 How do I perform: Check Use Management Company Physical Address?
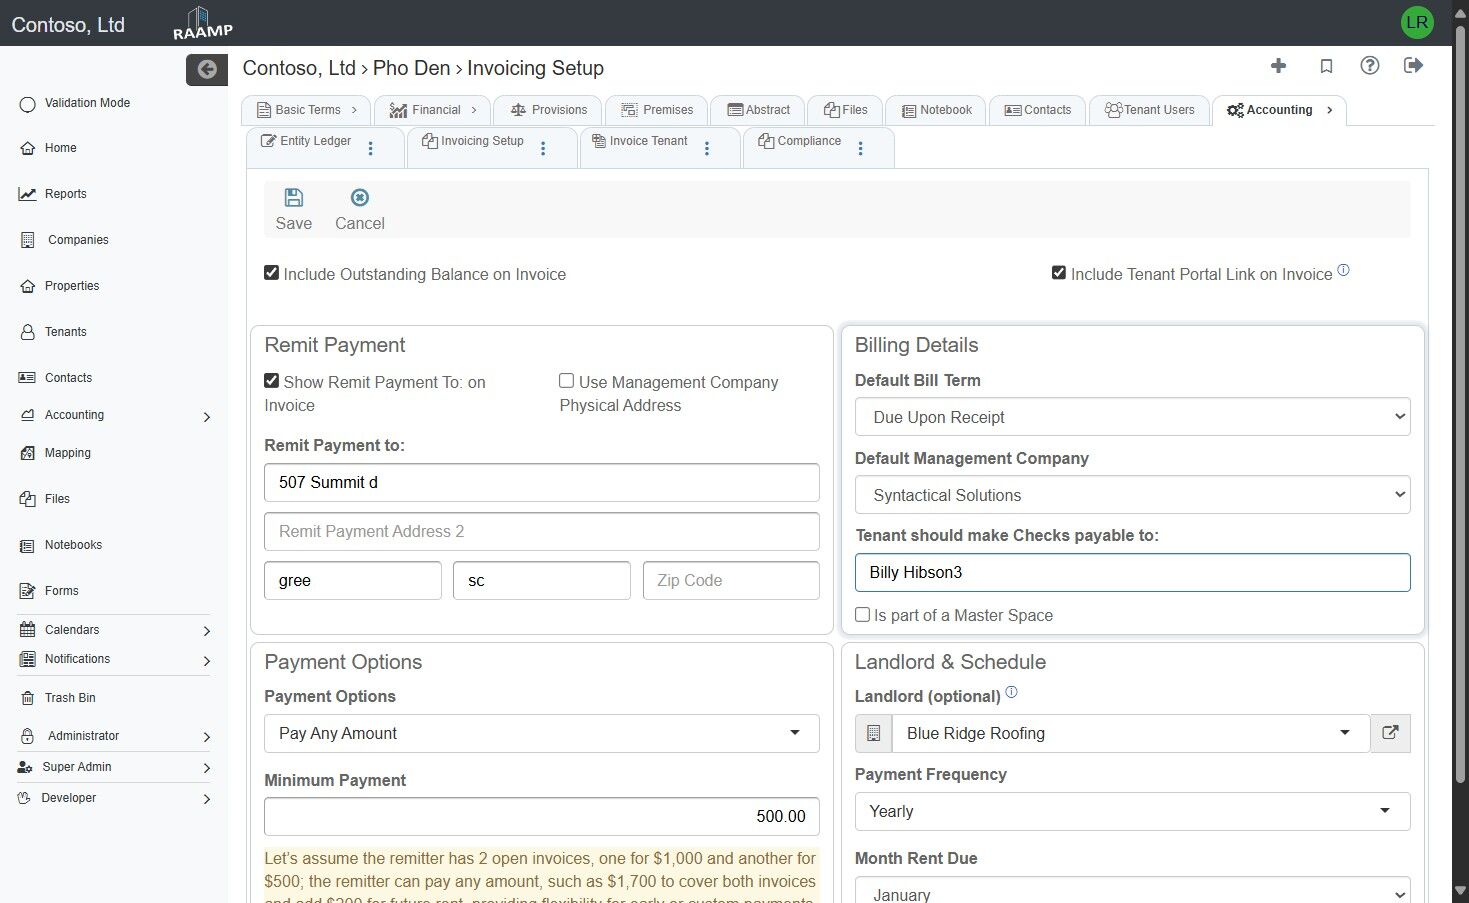pyautogui.click(x=566, y=381)
